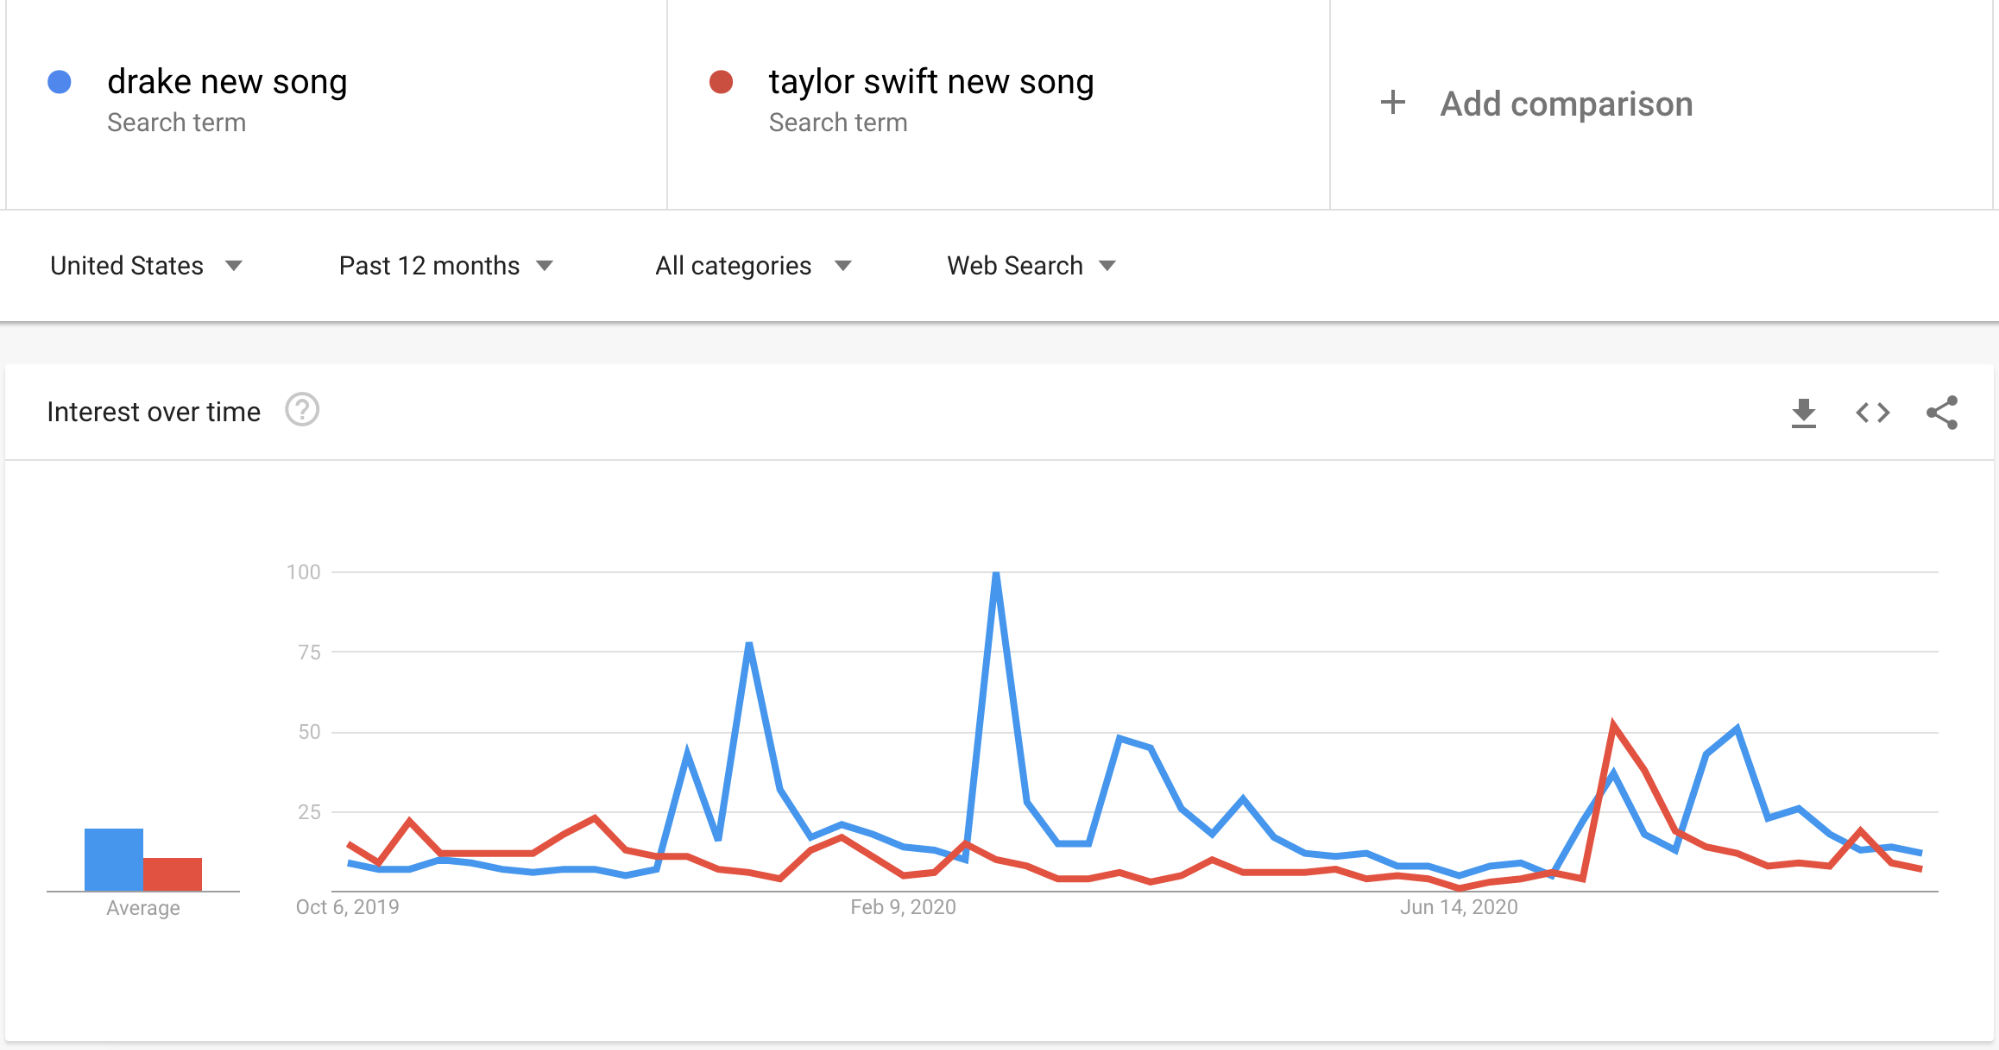This screenshot has height=1050, width=1999.
Task: Click the red peak near 50 line
Action: (1613, 724)
